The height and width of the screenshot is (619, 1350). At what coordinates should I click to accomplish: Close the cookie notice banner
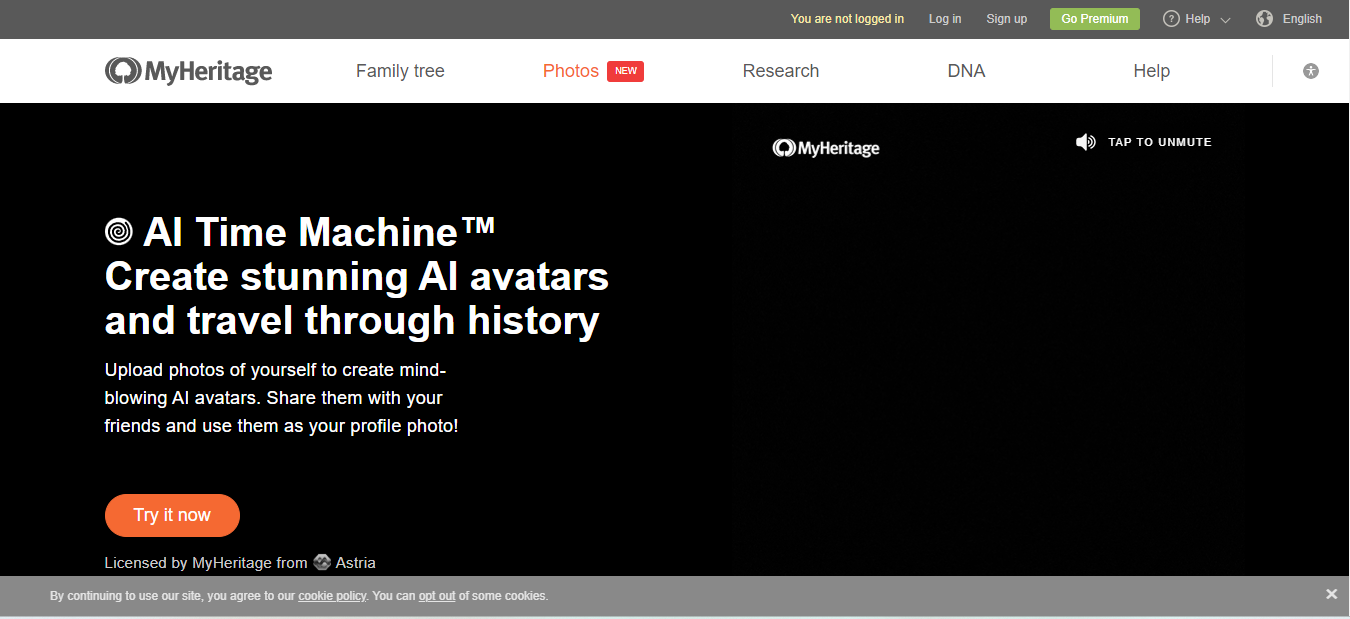point(1331,594)
